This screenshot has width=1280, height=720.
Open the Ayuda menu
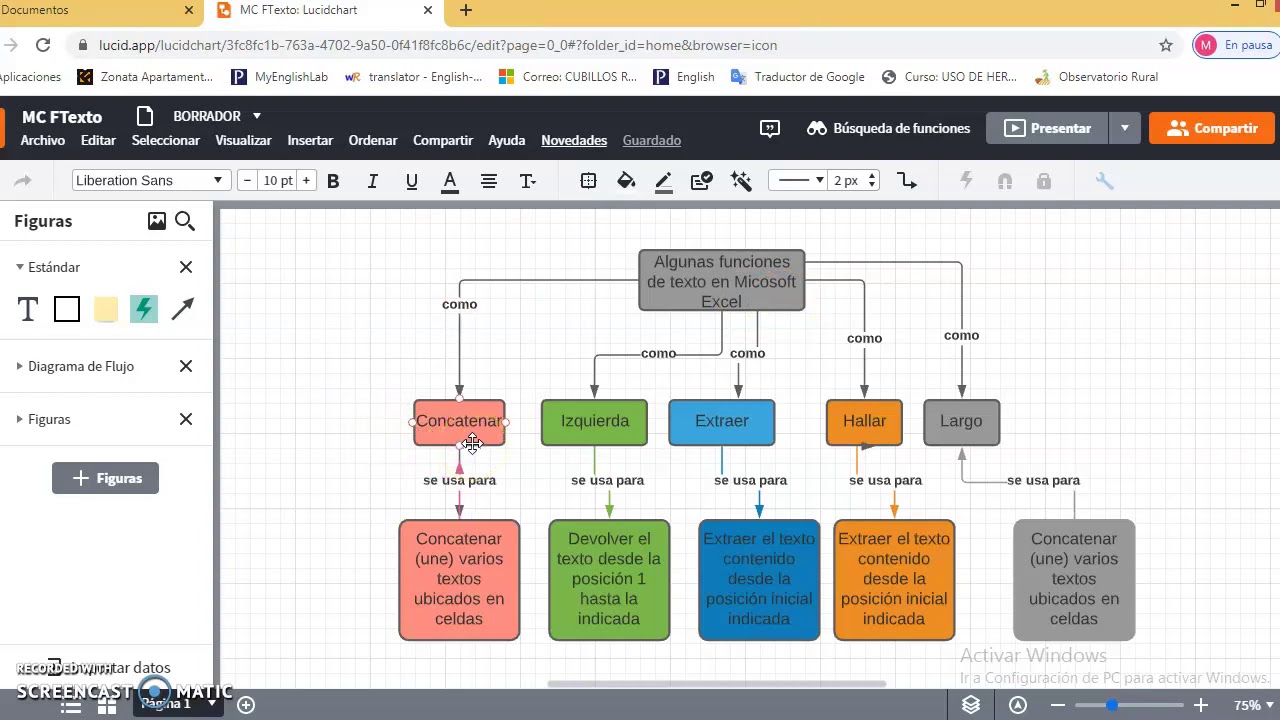507,140
